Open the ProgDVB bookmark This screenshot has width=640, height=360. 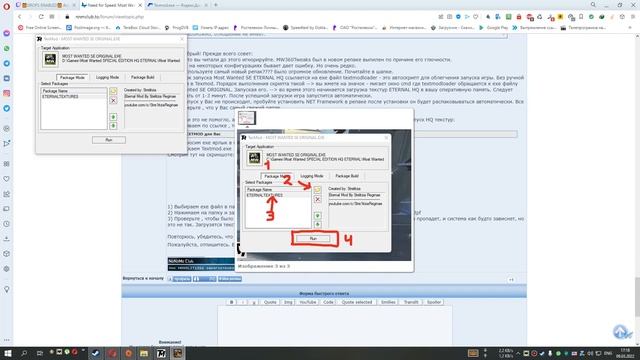(176, 28)
